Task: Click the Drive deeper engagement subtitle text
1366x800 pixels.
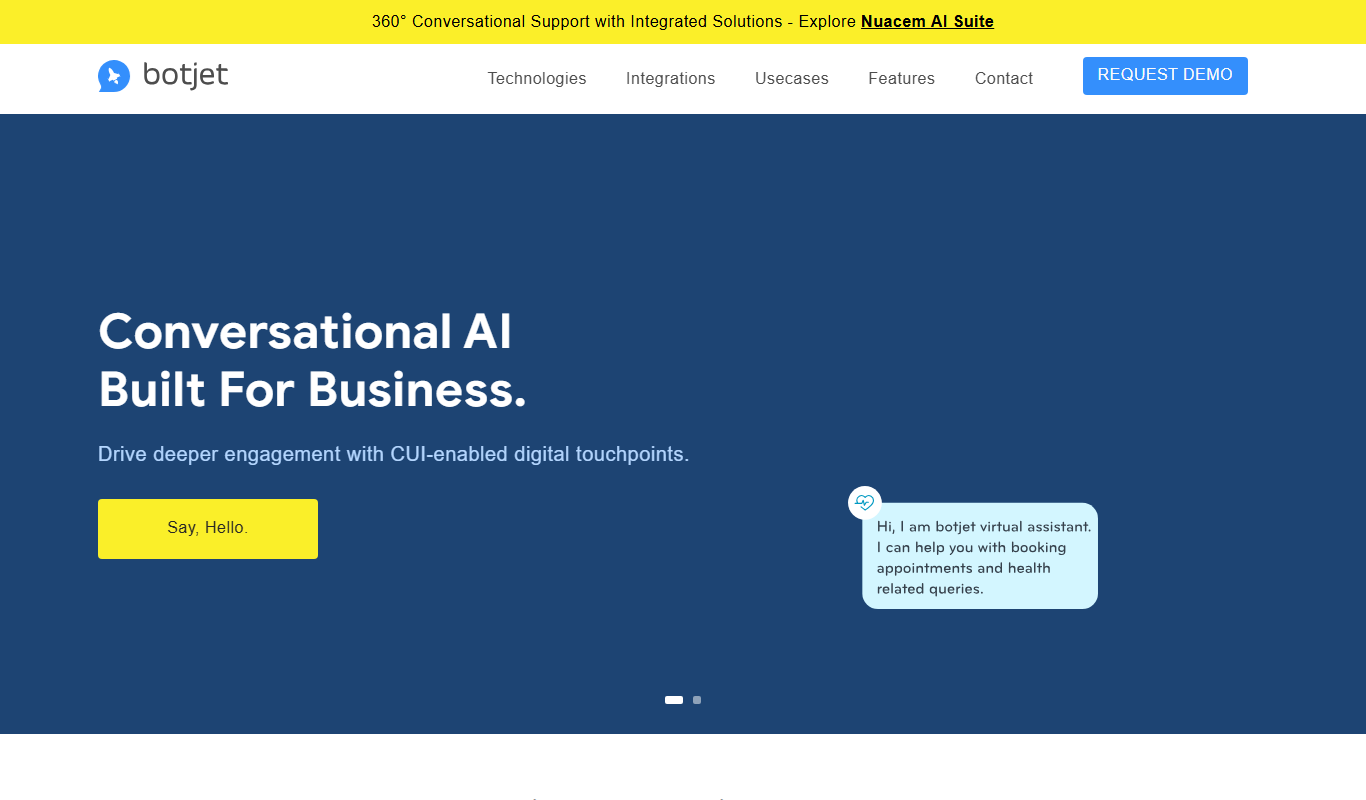Action: (x=394, y=454)
